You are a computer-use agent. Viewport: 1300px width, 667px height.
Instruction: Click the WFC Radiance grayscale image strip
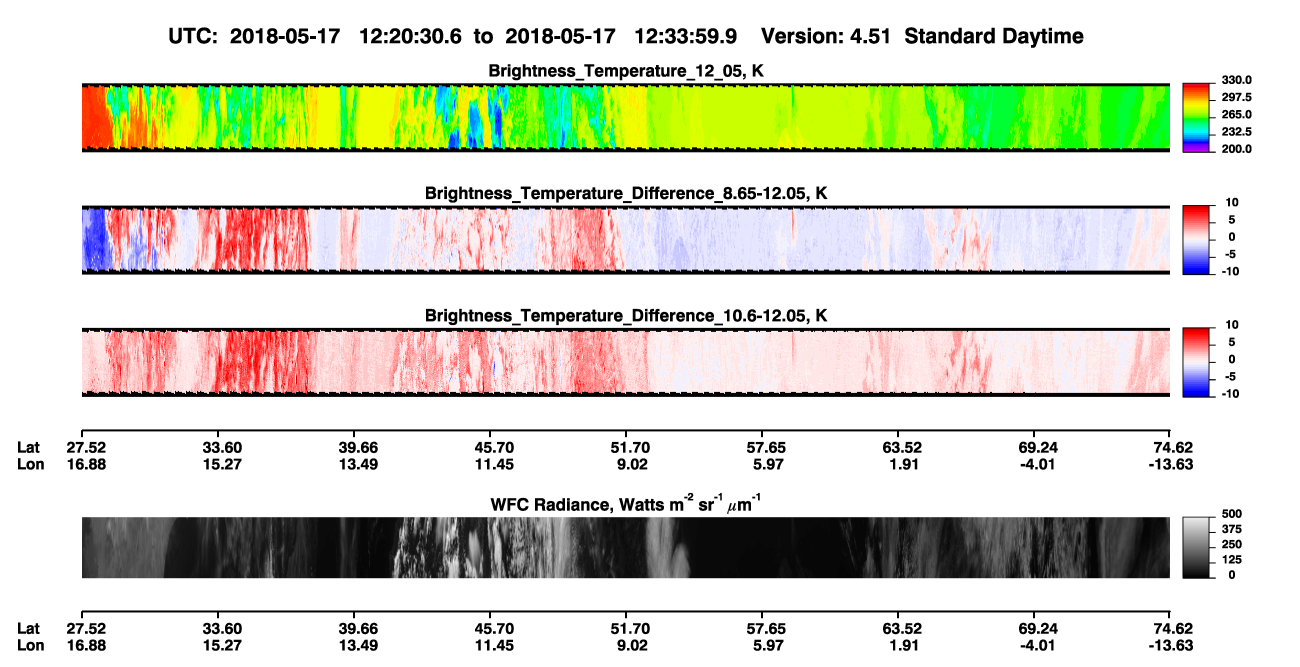[625, 547]
